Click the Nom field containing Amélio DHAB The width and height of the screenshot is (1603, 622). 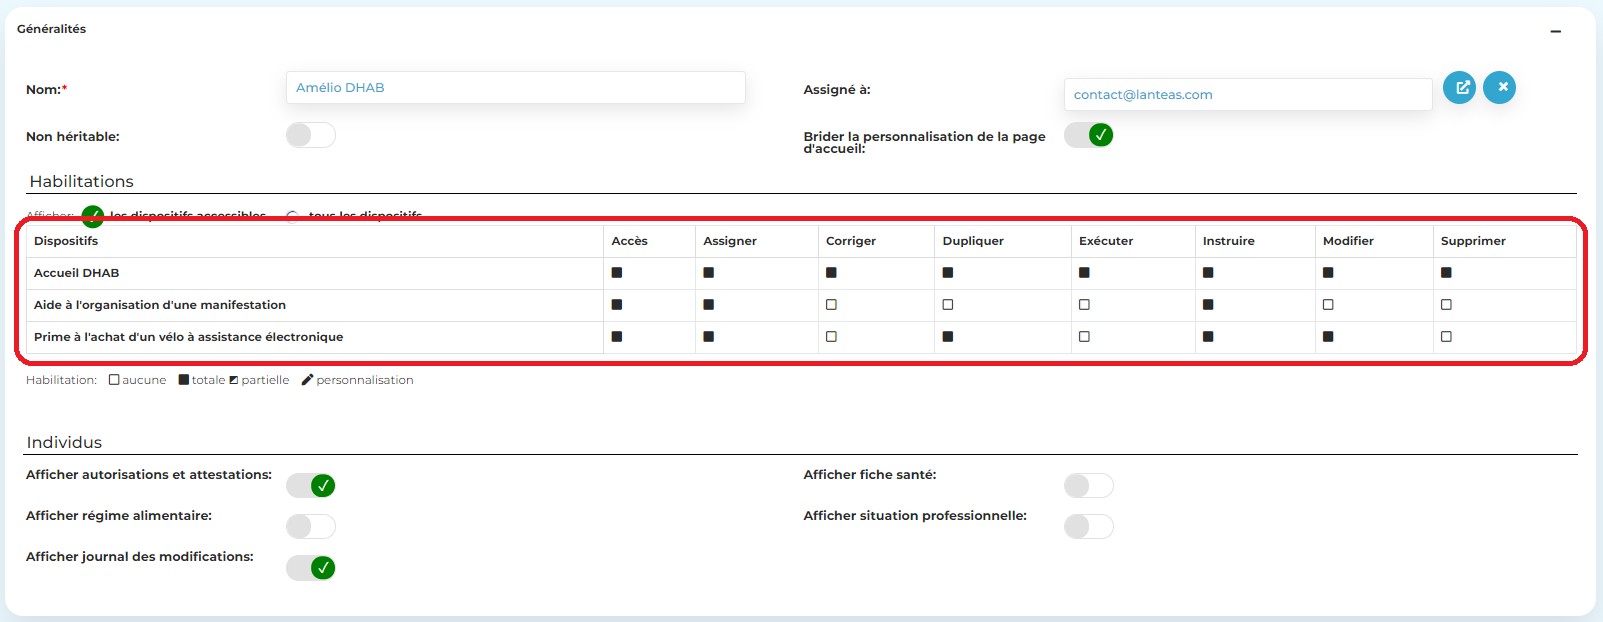(x=515, y=88)
